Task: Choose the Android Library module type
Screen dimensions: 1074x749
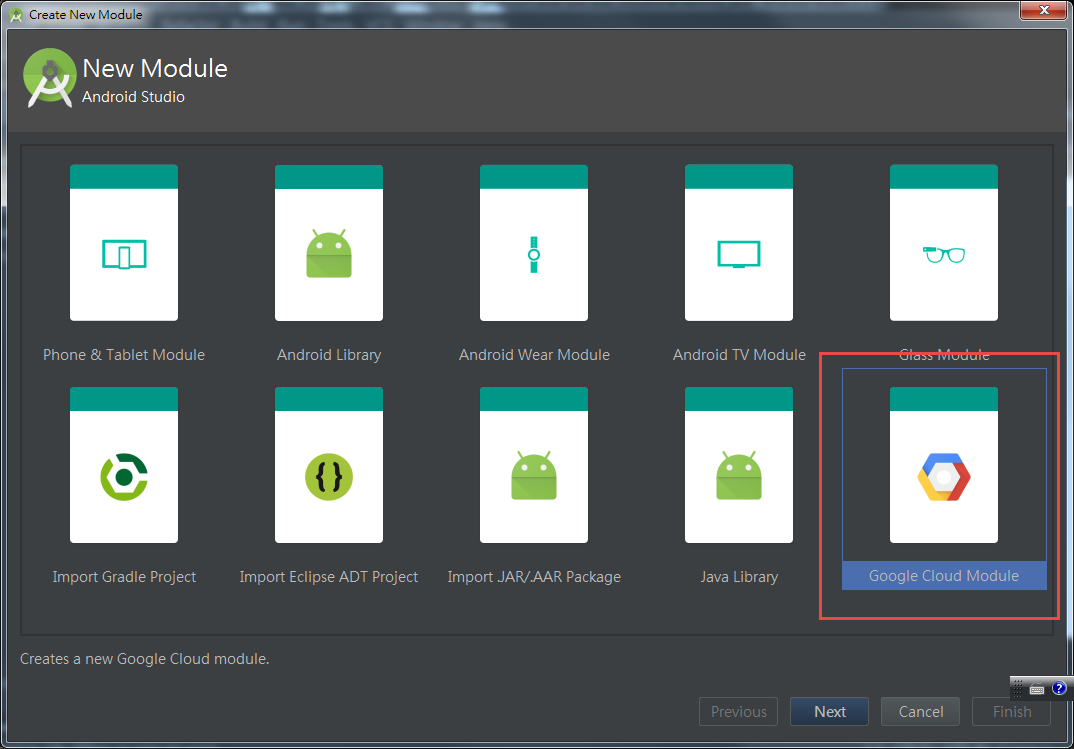Action: (329, 242)
